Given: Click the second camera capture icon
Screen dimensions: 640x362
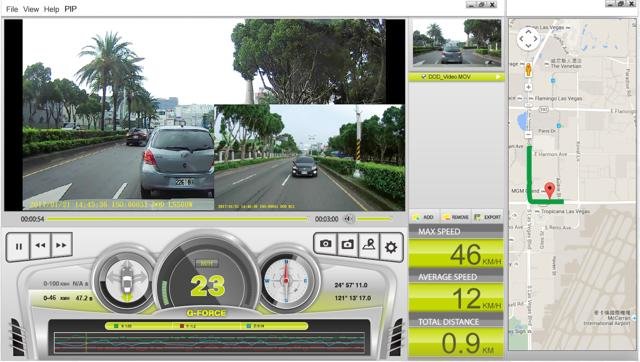Looking at the screenshot, I should tap(347, 244).
